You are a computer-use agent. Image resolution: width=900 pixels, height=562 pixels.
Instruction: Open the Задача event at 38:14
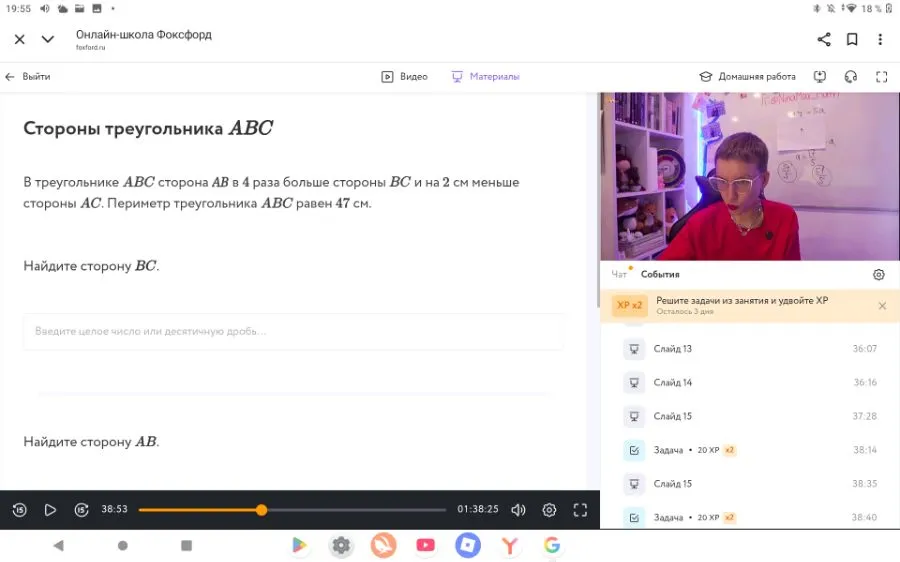point(750,450)
